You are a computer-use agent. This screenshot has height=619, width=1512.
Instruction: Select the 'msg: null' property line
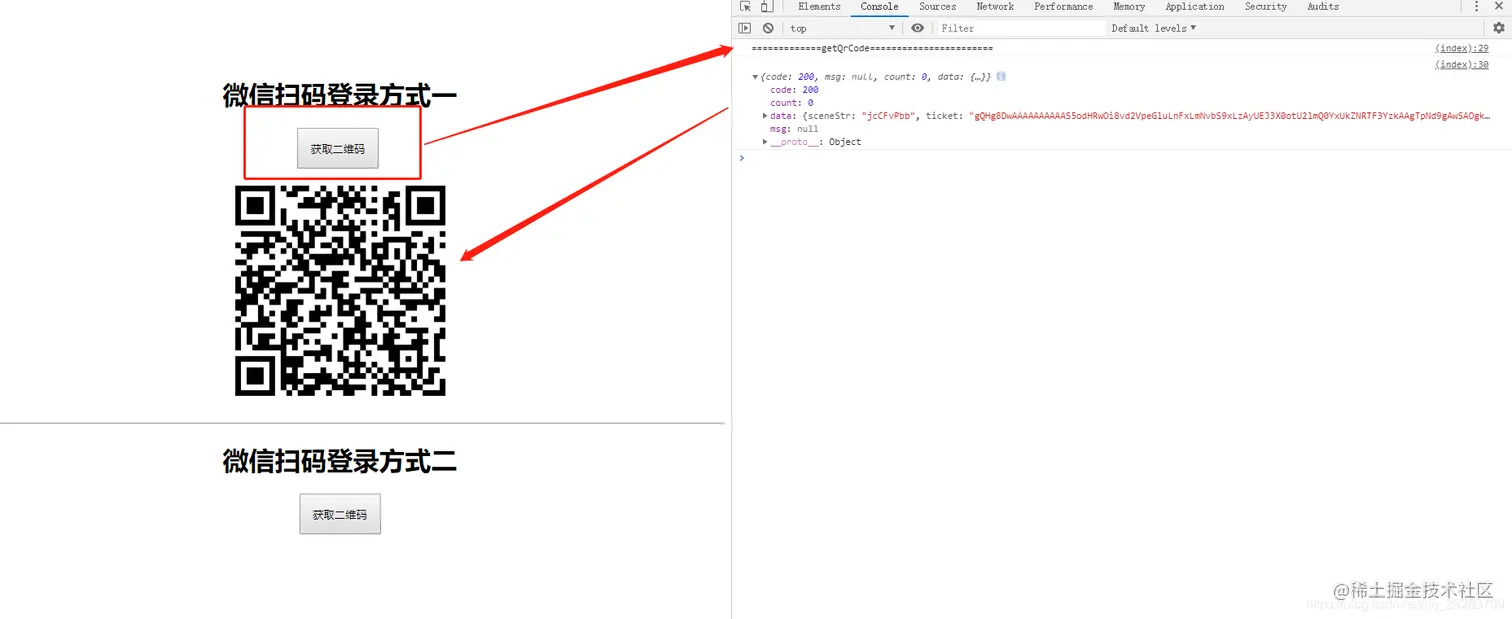[x=794, y=129]
